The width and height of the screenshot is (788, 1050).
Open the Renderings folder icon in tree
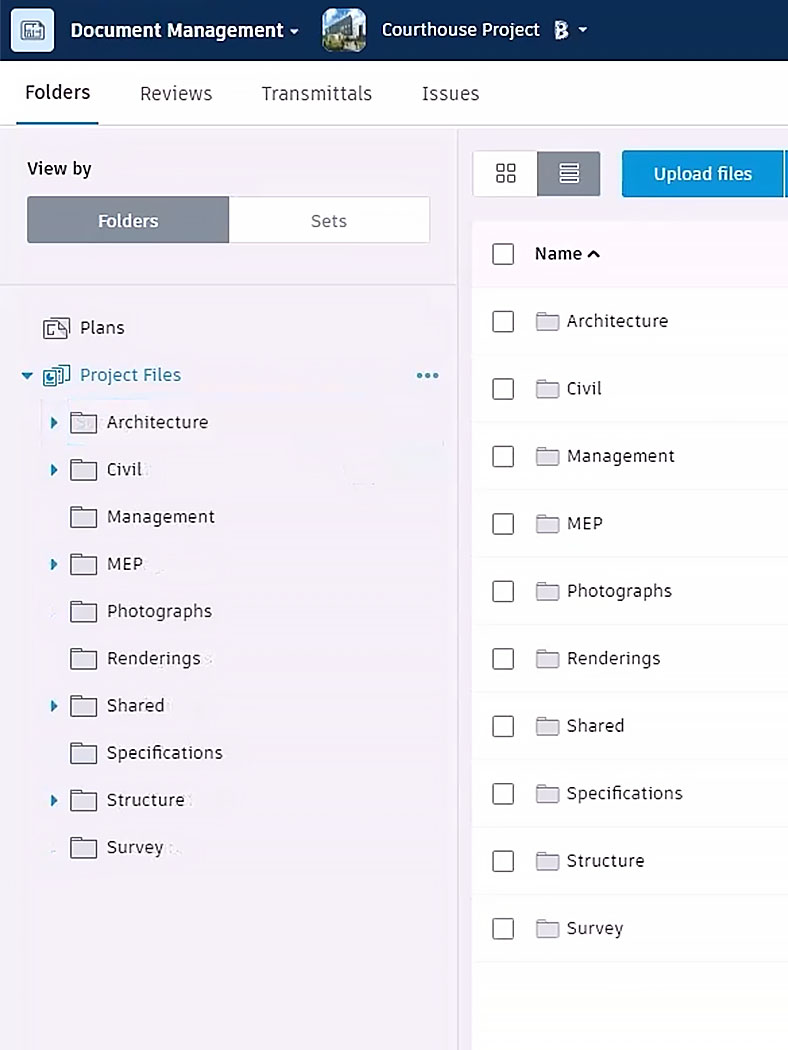tap(83, 659)
